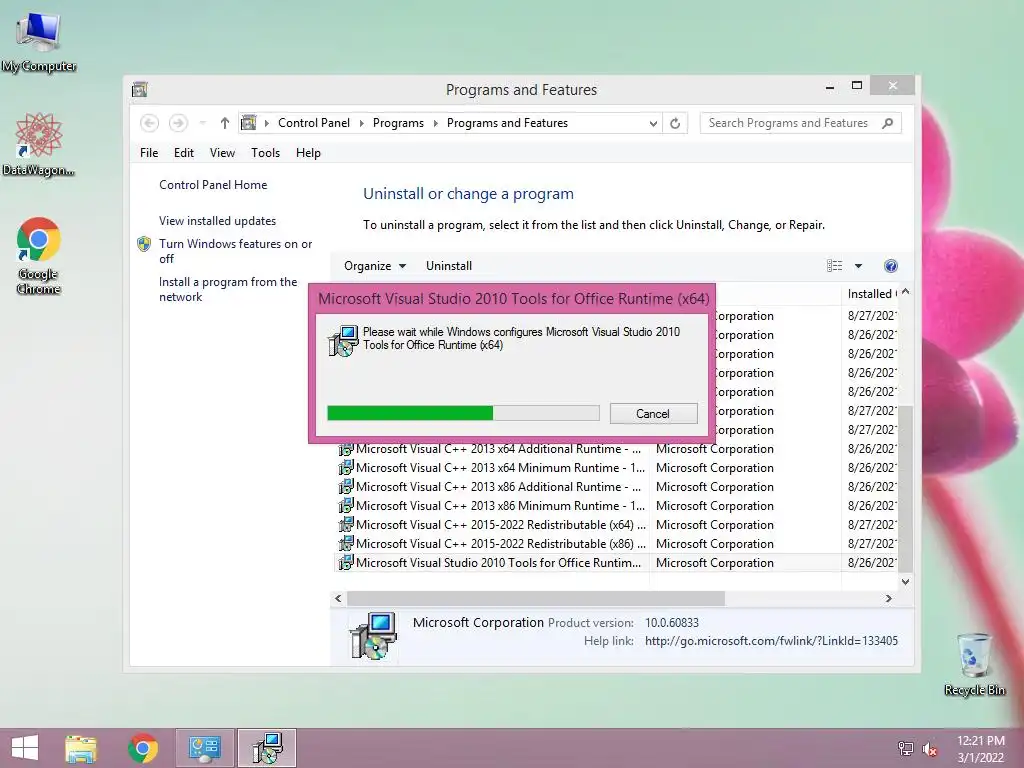Click the product icon in details pane
1024x768 pixels.
tap(373, 636)
